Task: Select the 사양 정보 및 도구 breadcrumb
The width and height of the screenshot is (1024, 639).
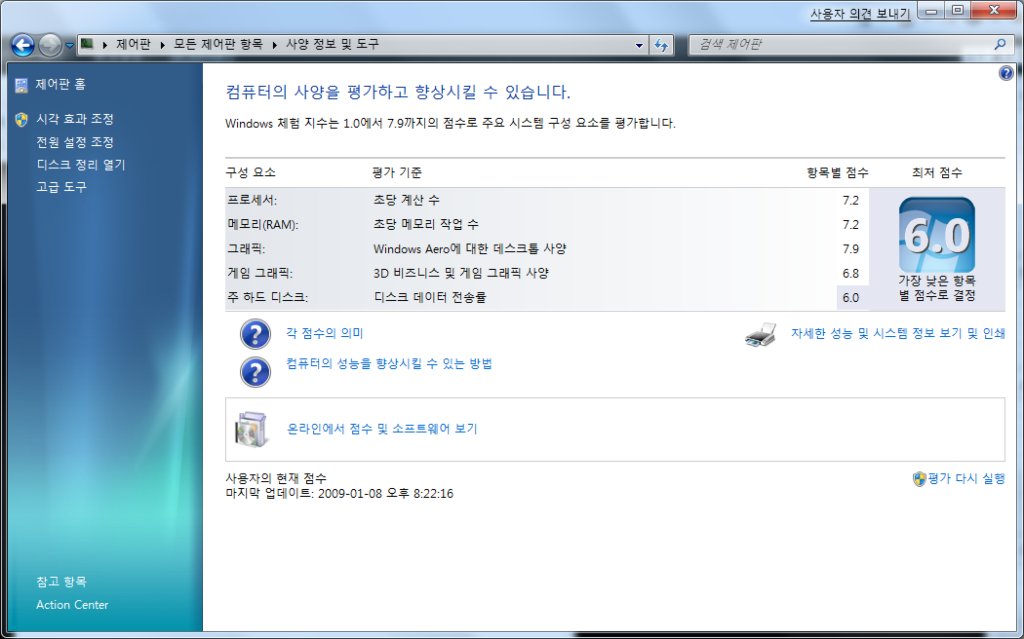Action: [x=332, y=44]
